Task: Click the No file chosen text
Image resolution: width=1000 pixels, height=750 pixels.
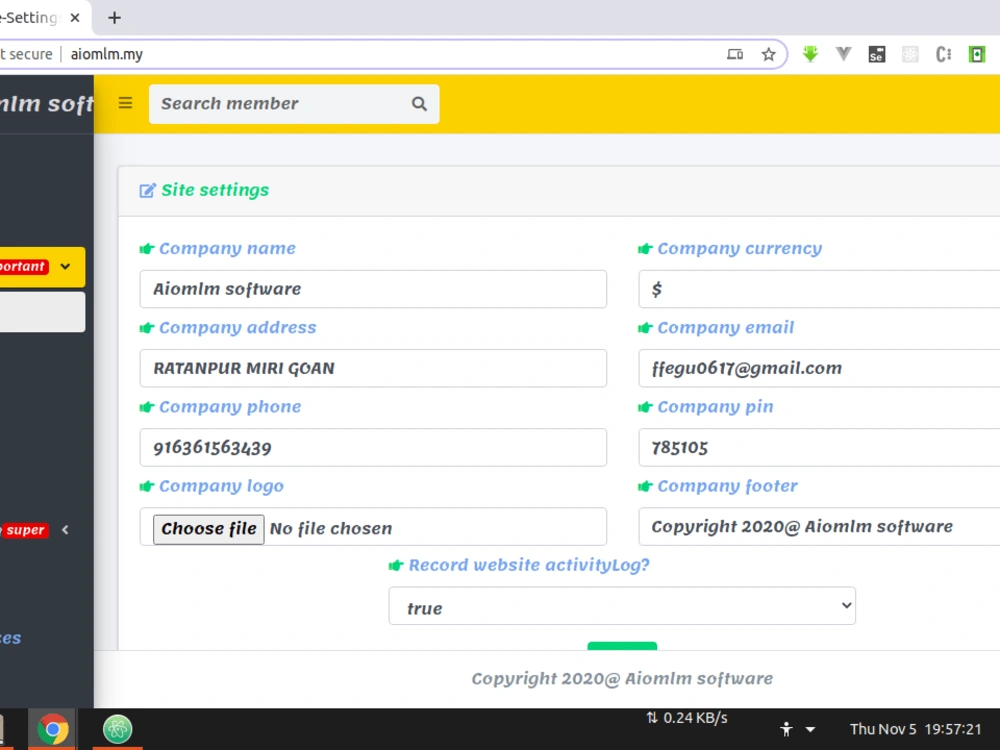Action: click(331, 529)
